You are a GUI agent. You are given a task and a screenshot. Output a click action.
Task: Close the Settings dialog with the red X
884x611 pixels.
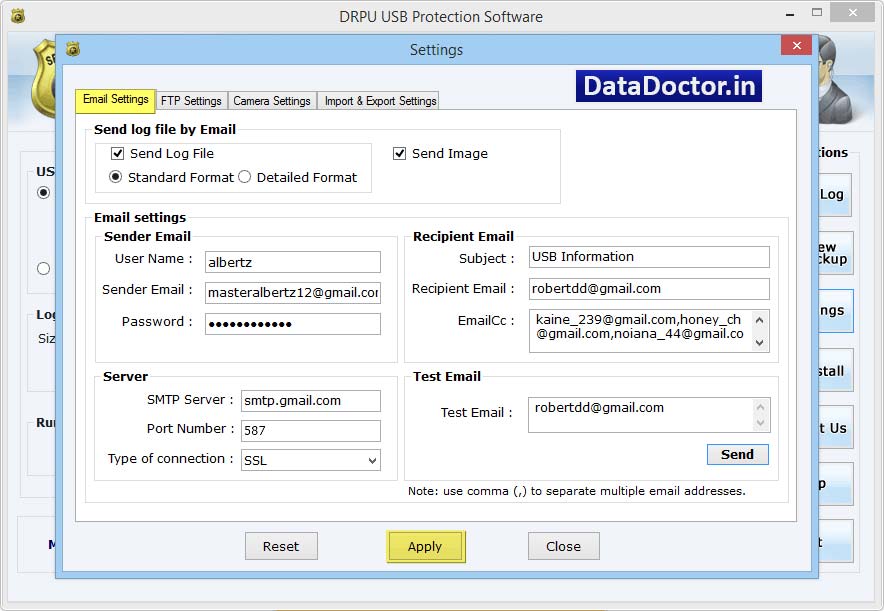click(796, 45)
